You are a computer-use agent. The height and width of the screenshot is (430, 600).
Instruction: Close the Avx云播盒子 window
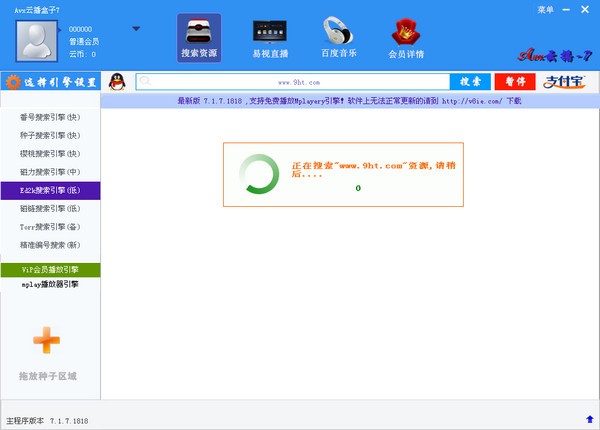585,10
